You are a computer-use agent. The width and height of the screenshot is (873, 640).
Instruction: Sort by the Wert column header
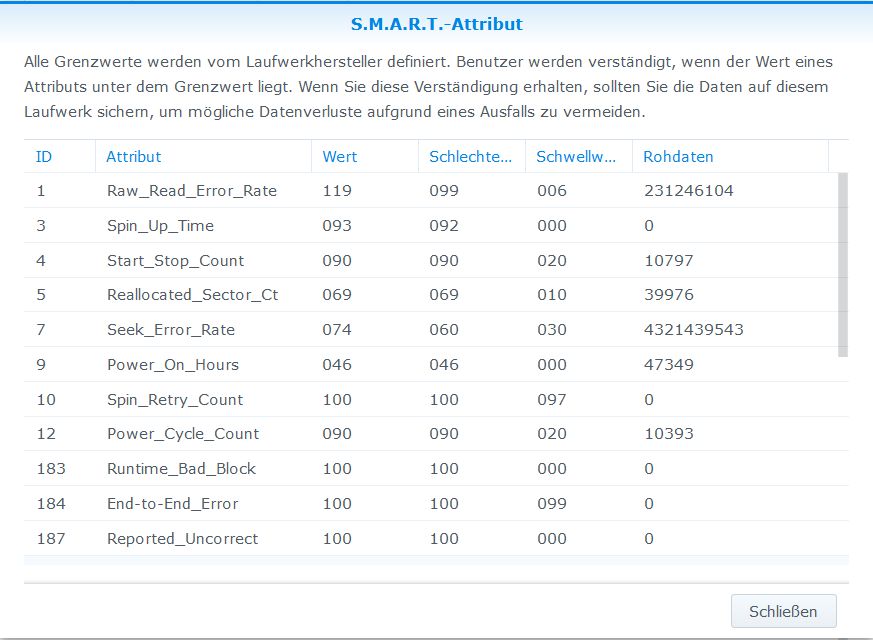coord(365,156)
